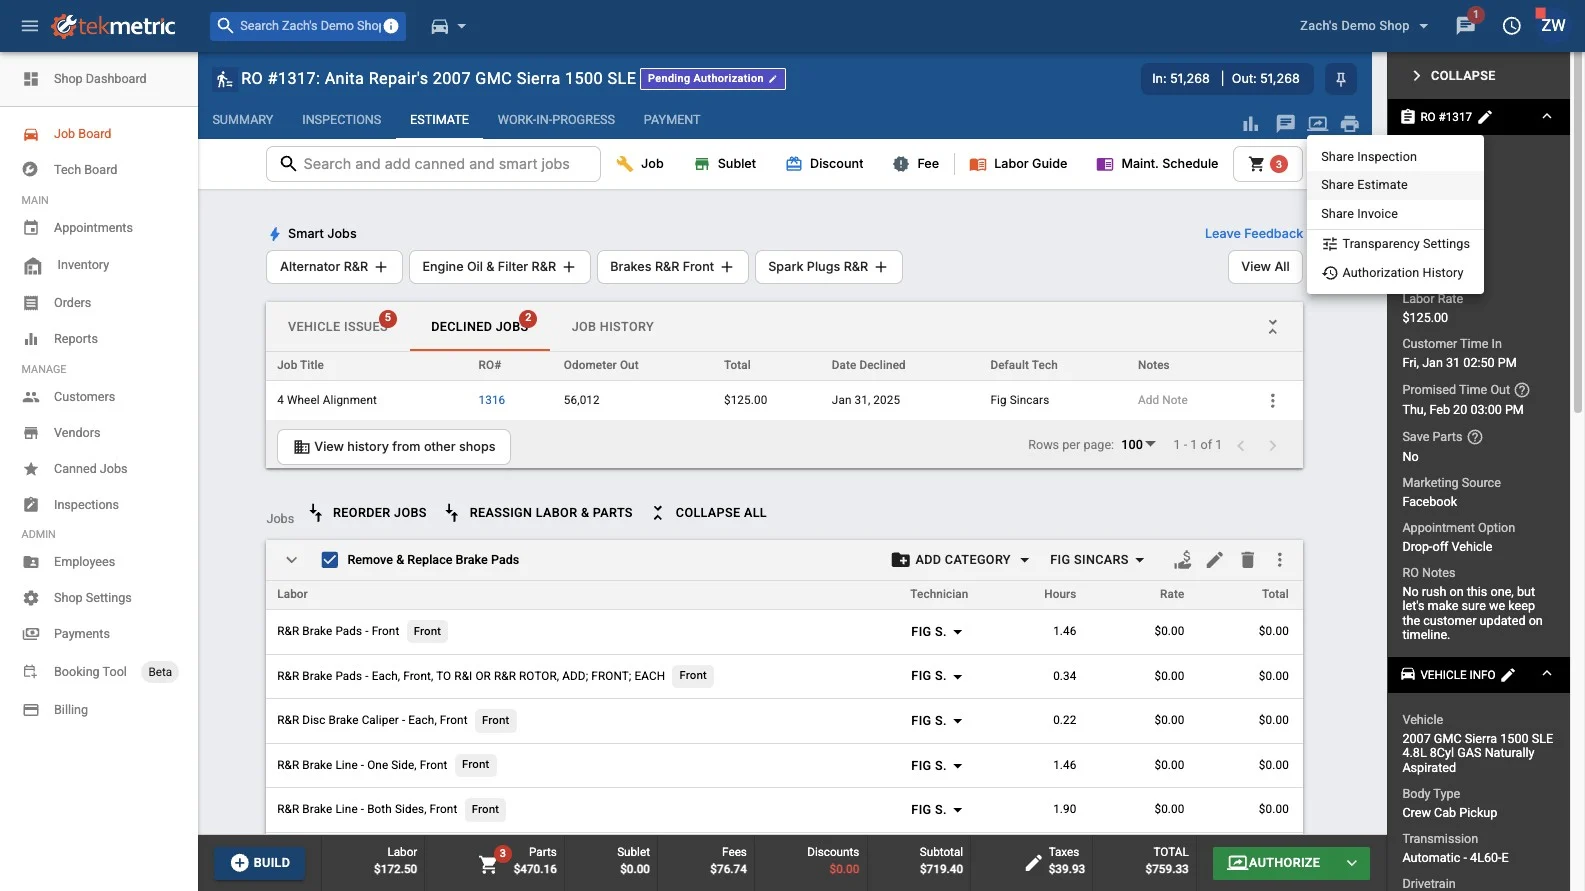Click View history from other shops

pyautogui.click(x=394, y=447)
